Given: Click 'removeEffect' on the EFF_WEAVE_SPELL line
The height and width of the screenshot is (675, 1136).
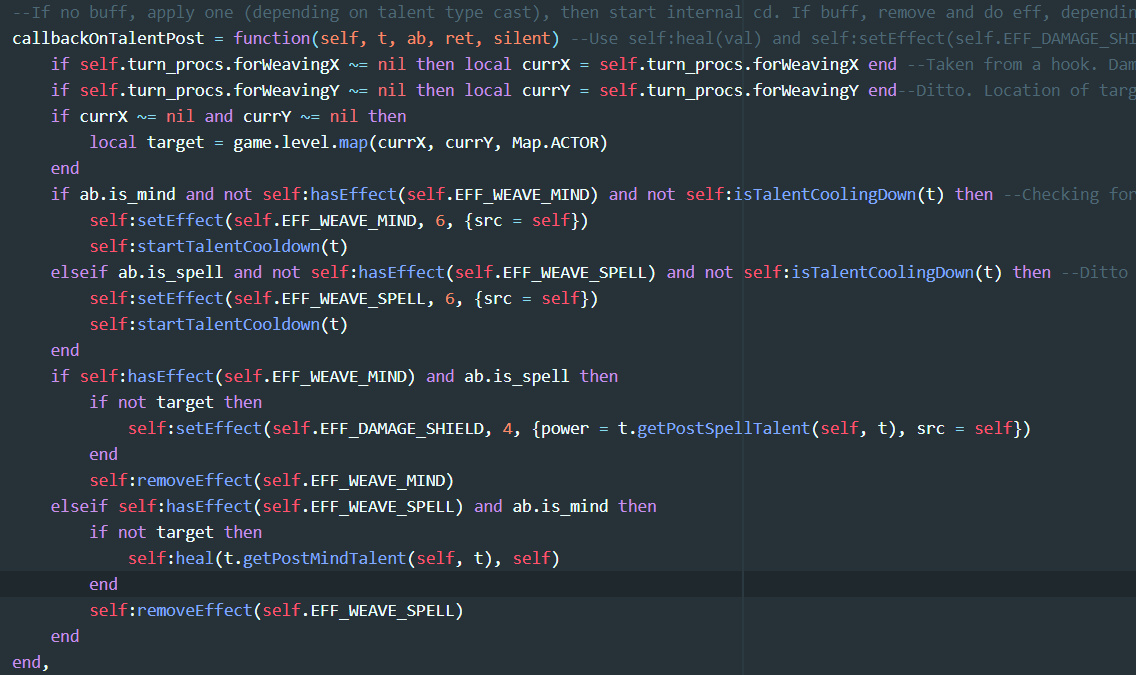Looking at the screenshot, I should point(195,611).
